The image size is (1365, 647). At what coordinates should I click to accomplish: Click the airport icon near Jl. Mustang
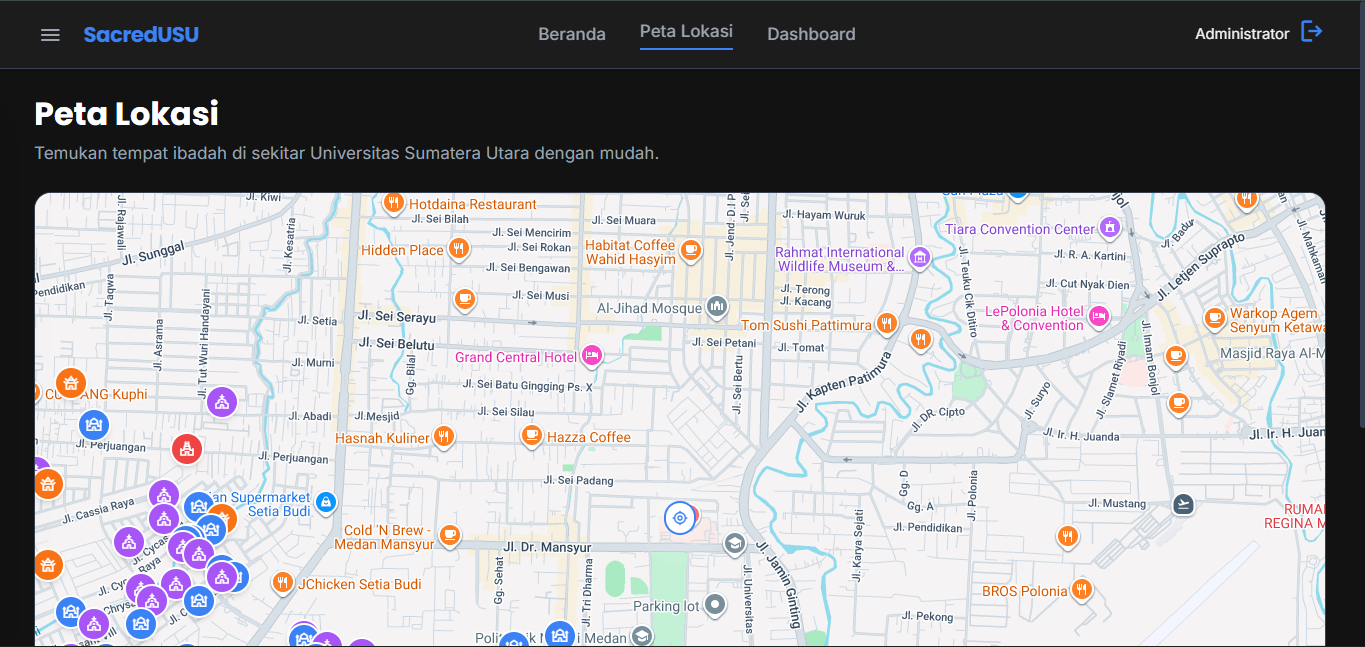1184,503
